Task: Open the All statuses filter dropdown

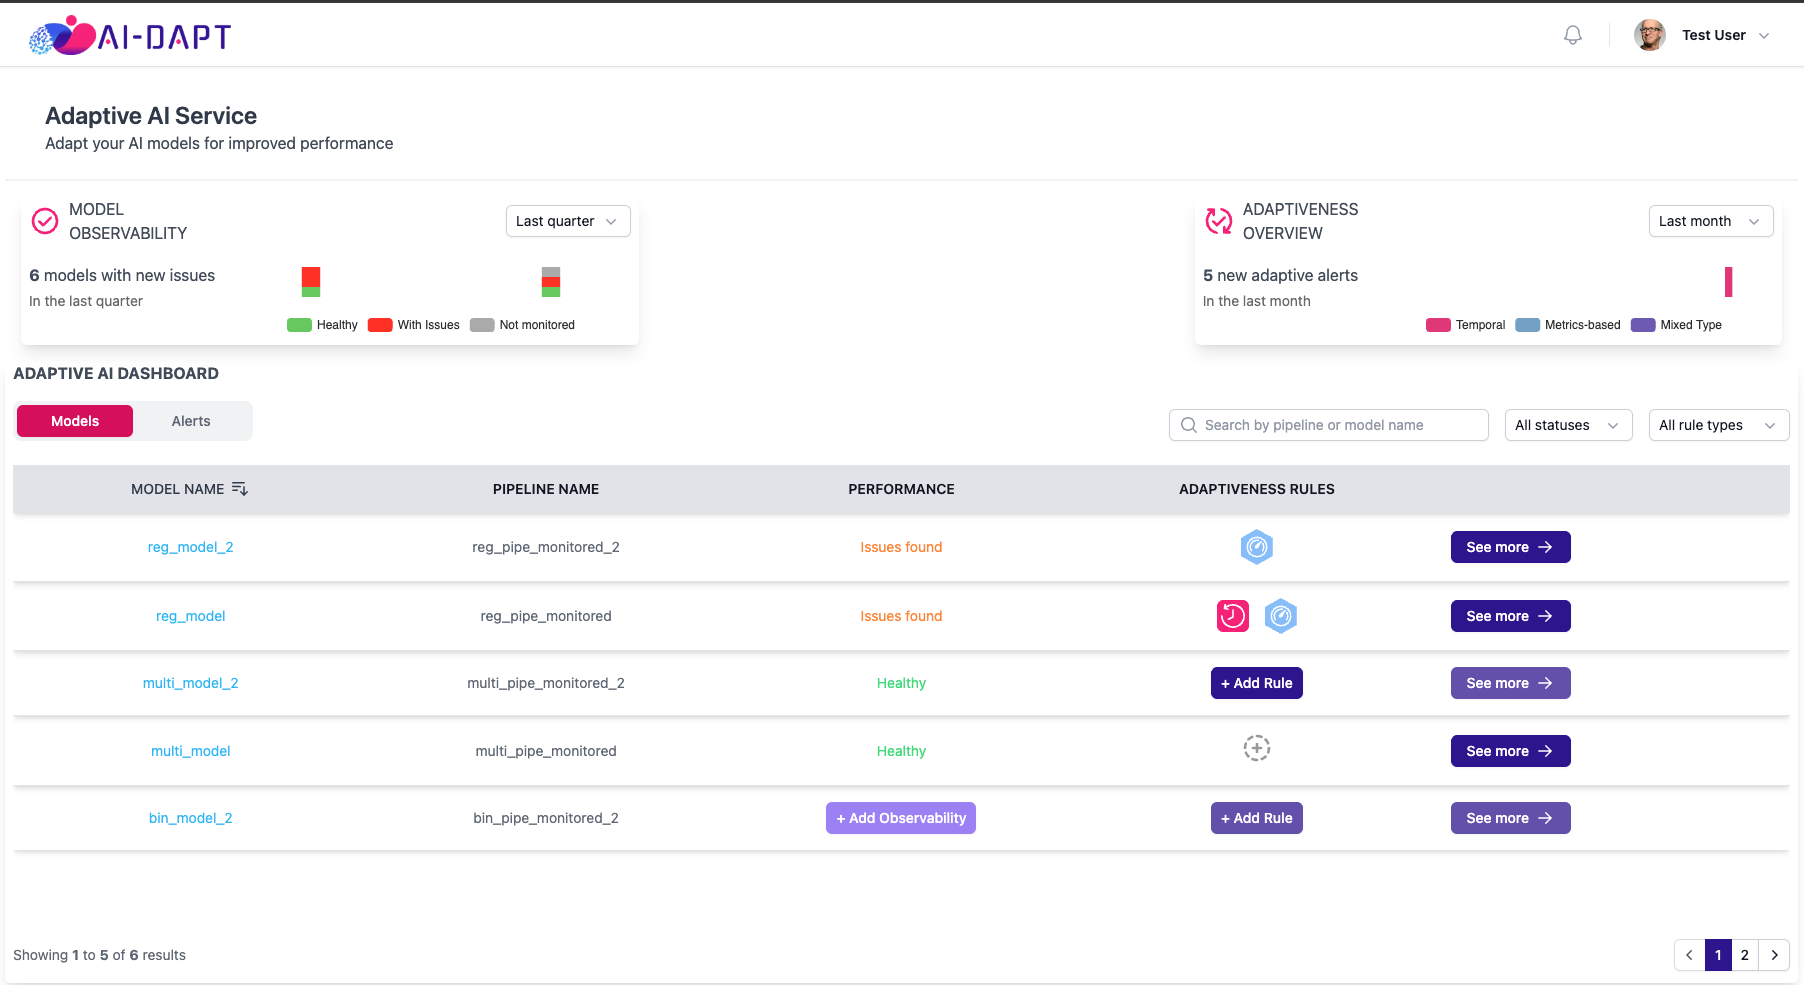Action: [x=1569, y=425]
